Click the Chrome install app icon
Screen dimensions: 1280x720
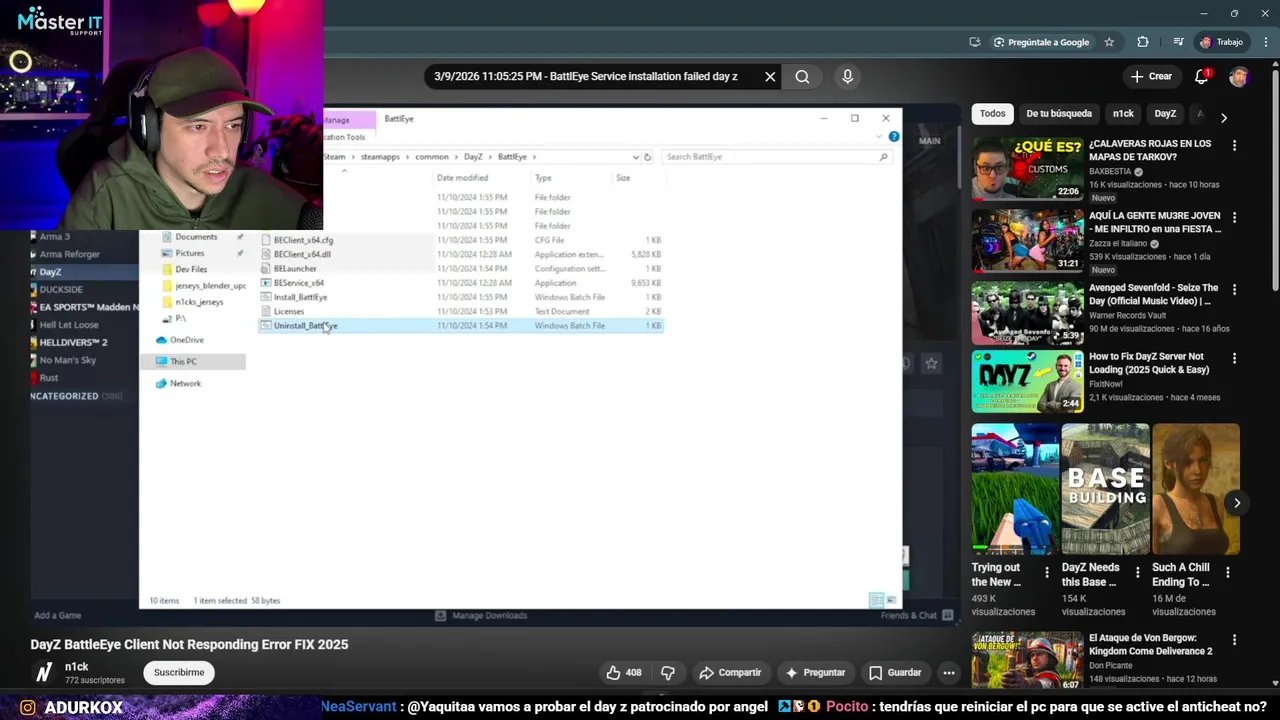click(975, 42)
